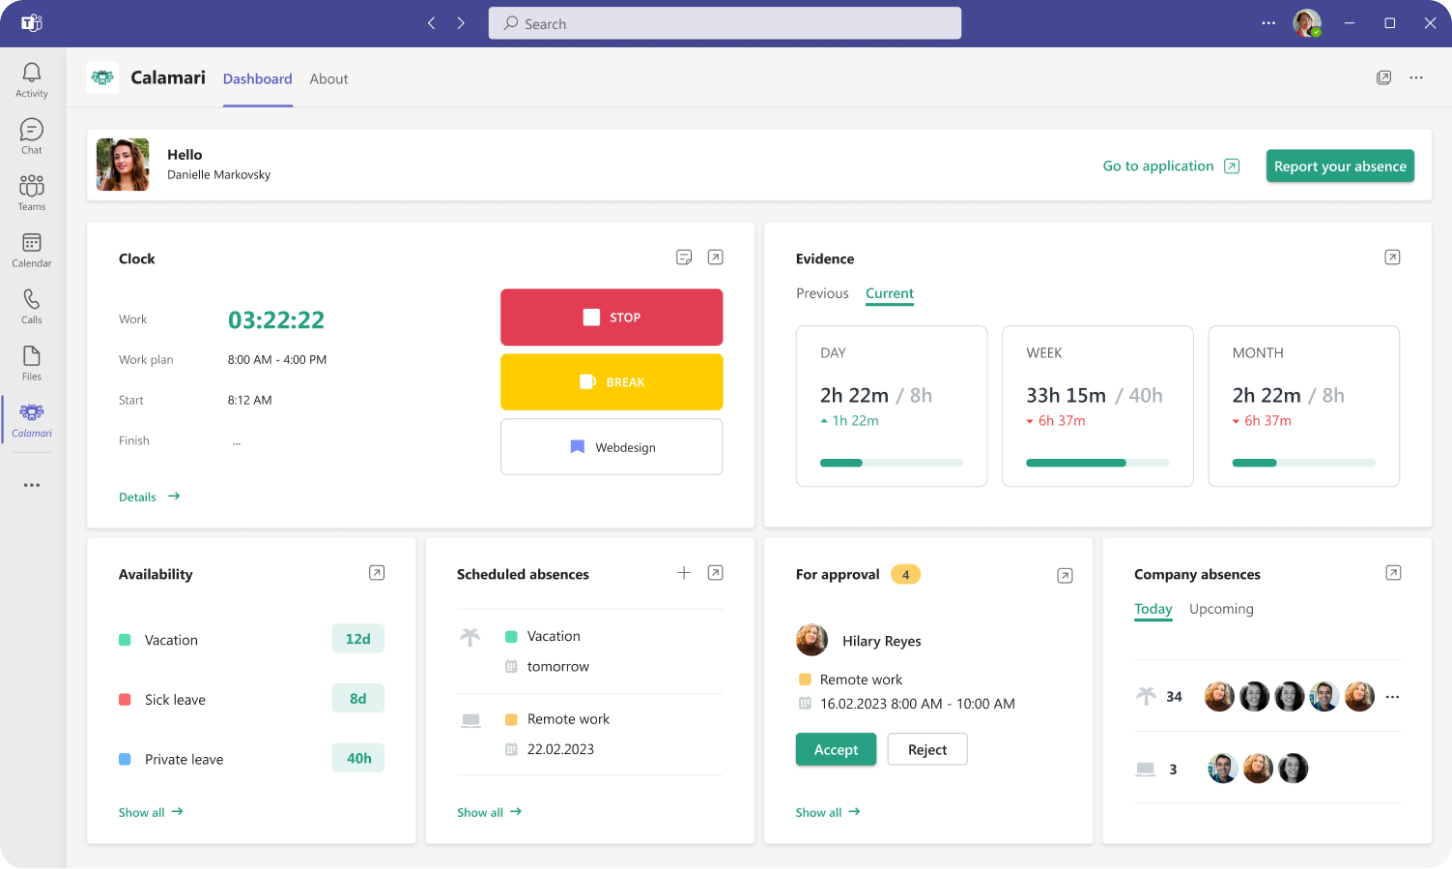Click the Sick leave 8d badge
The width and height of the screenshot is (1452, 869).
pyautogui.click(x=358, y=699)
